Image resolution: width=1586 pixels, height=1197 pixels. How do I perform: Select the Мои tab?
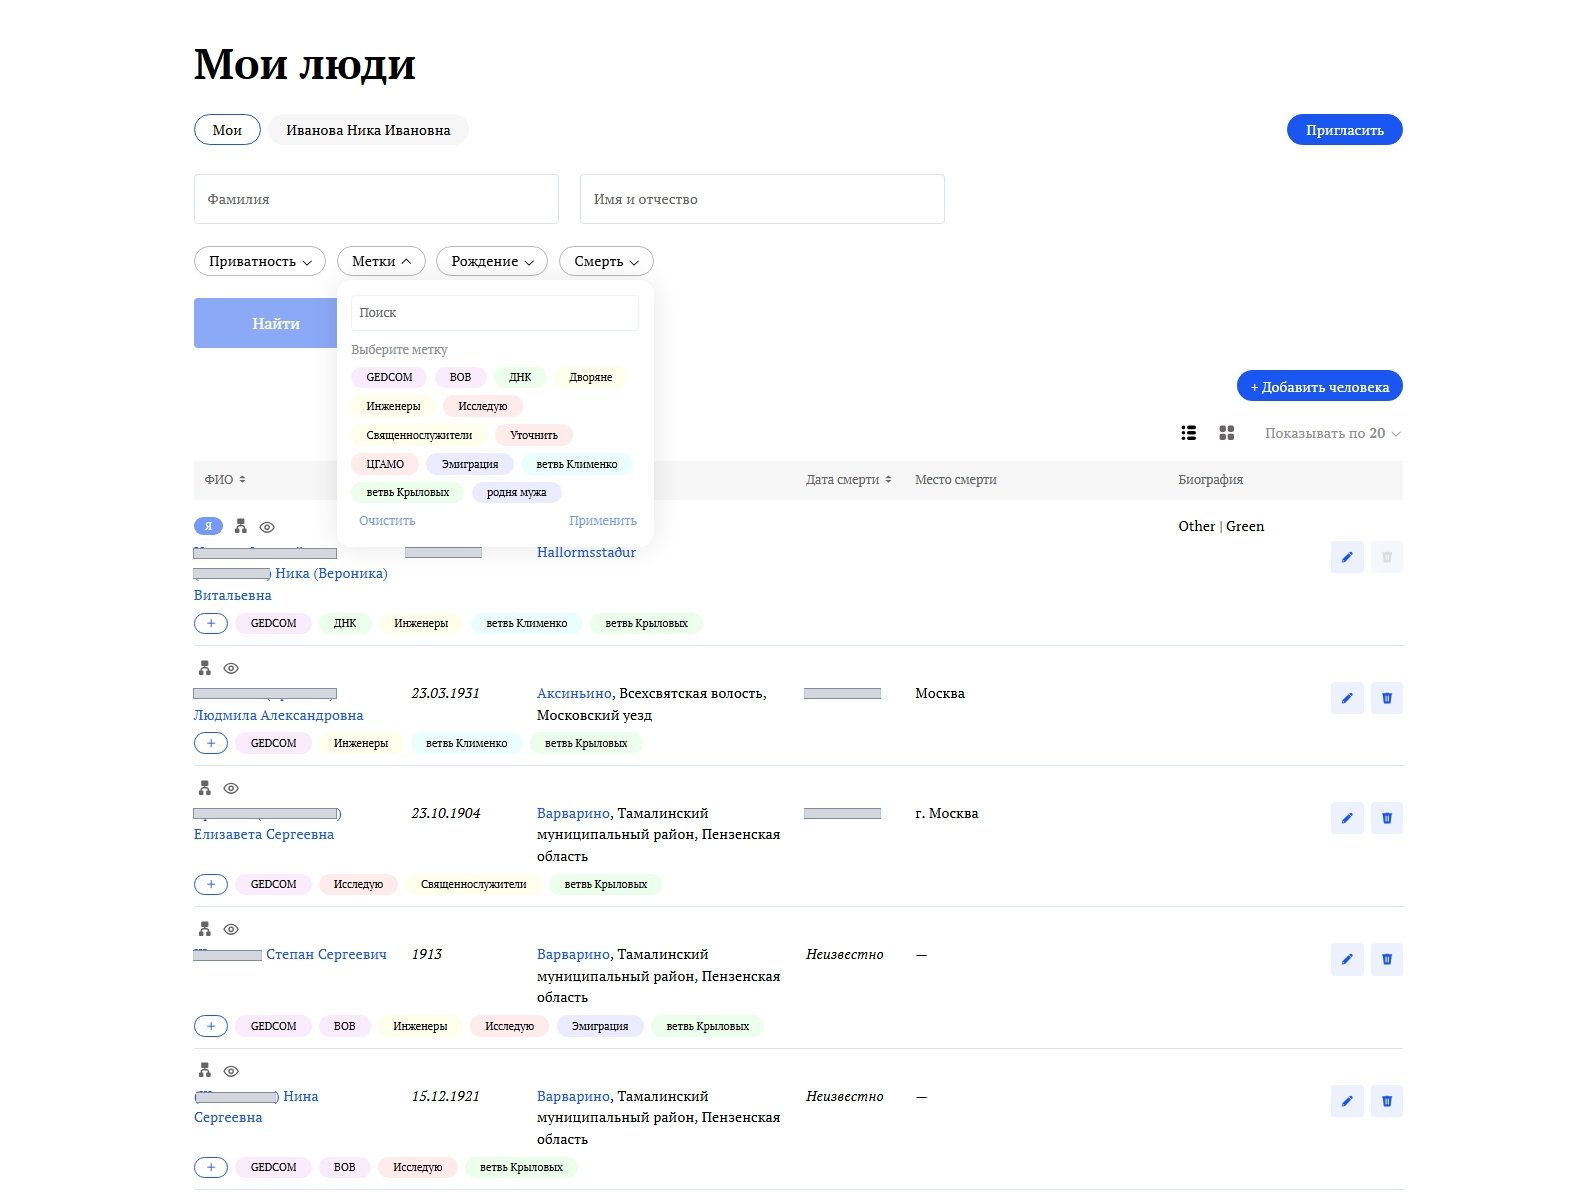[x=227, y=130]
